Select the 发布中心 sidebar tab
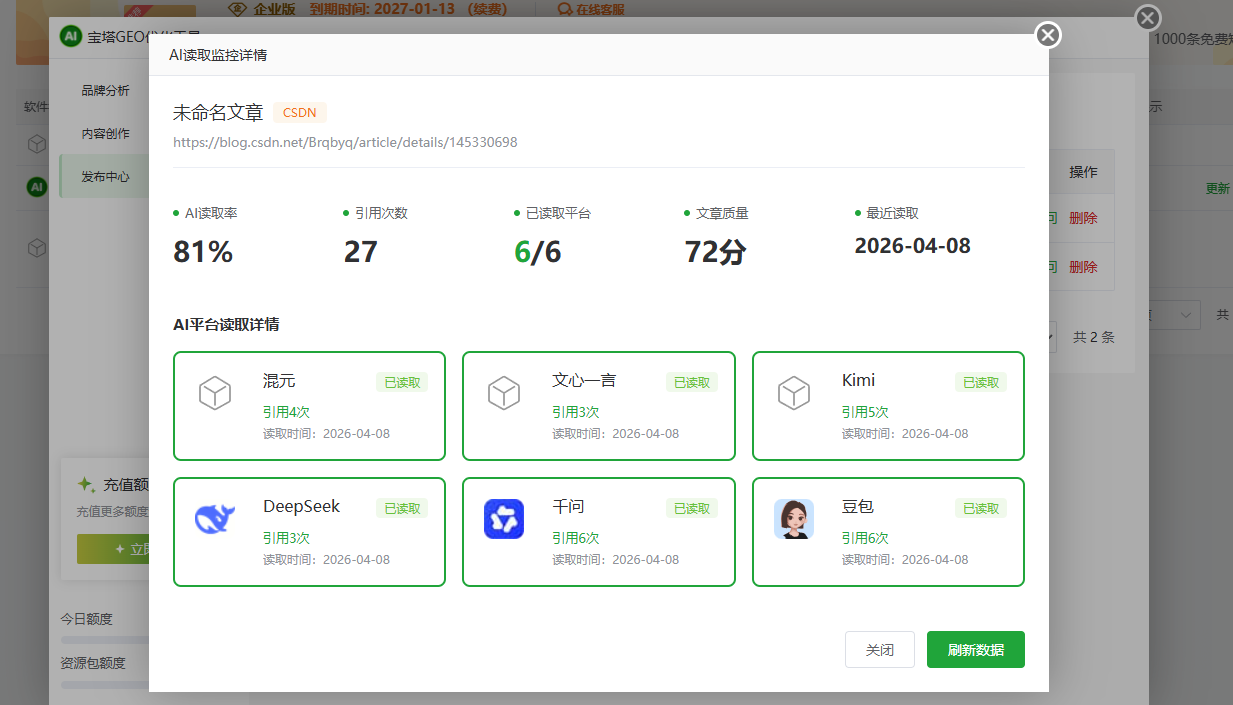This screenshot has height=705, width=1233. pos(105,177)
